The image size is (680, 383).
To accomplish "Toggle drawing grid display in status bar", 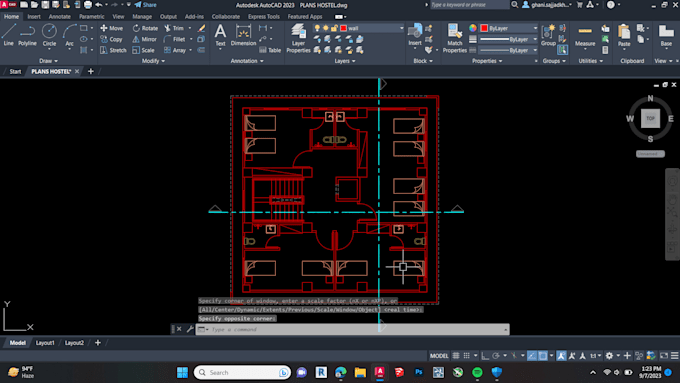I will click(x=456, y=356).
